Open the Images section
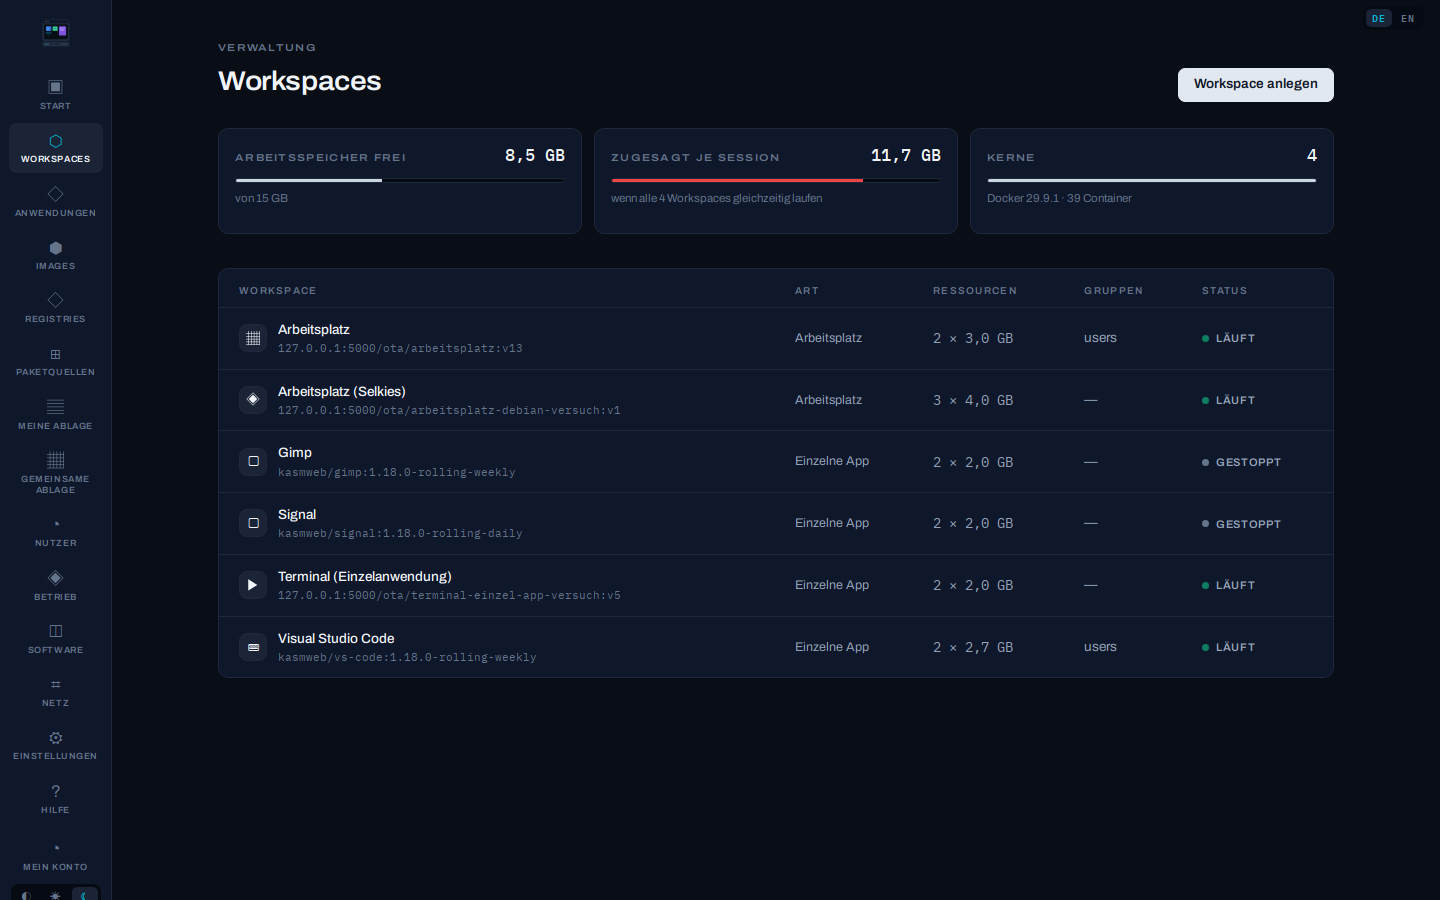This screenshot has height=900, width=1440. (56, 255)
